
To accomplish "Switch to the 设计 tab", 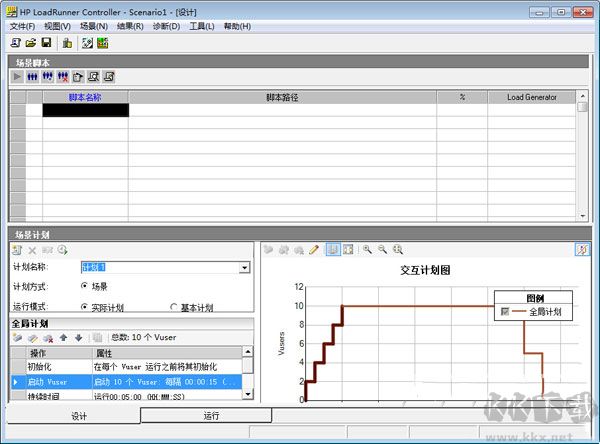I will click(x=73, y=416).
